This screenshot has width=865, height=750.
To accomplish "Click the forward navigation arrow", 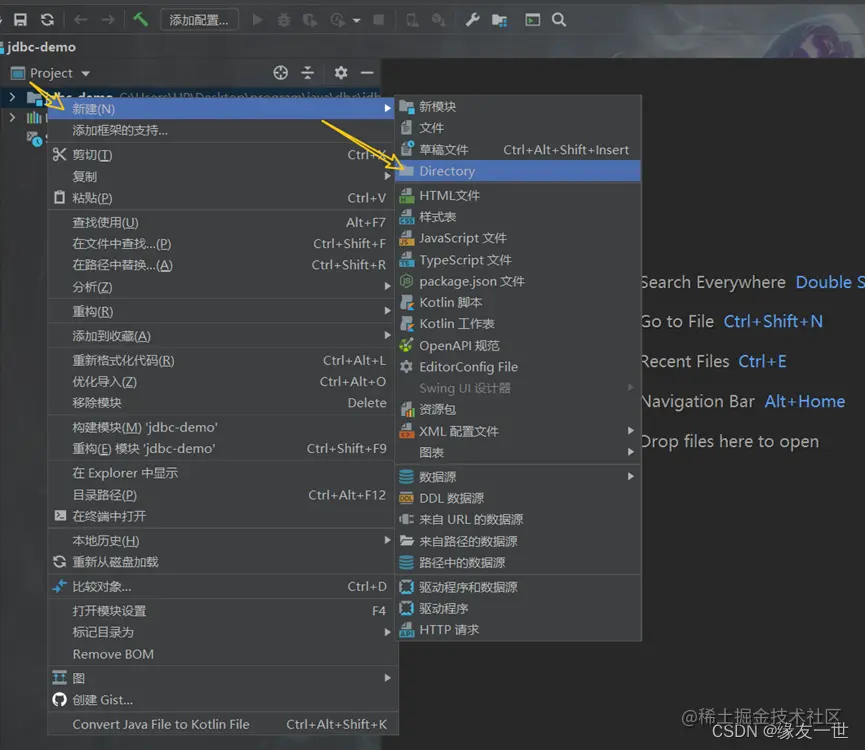I will (108, 20).
